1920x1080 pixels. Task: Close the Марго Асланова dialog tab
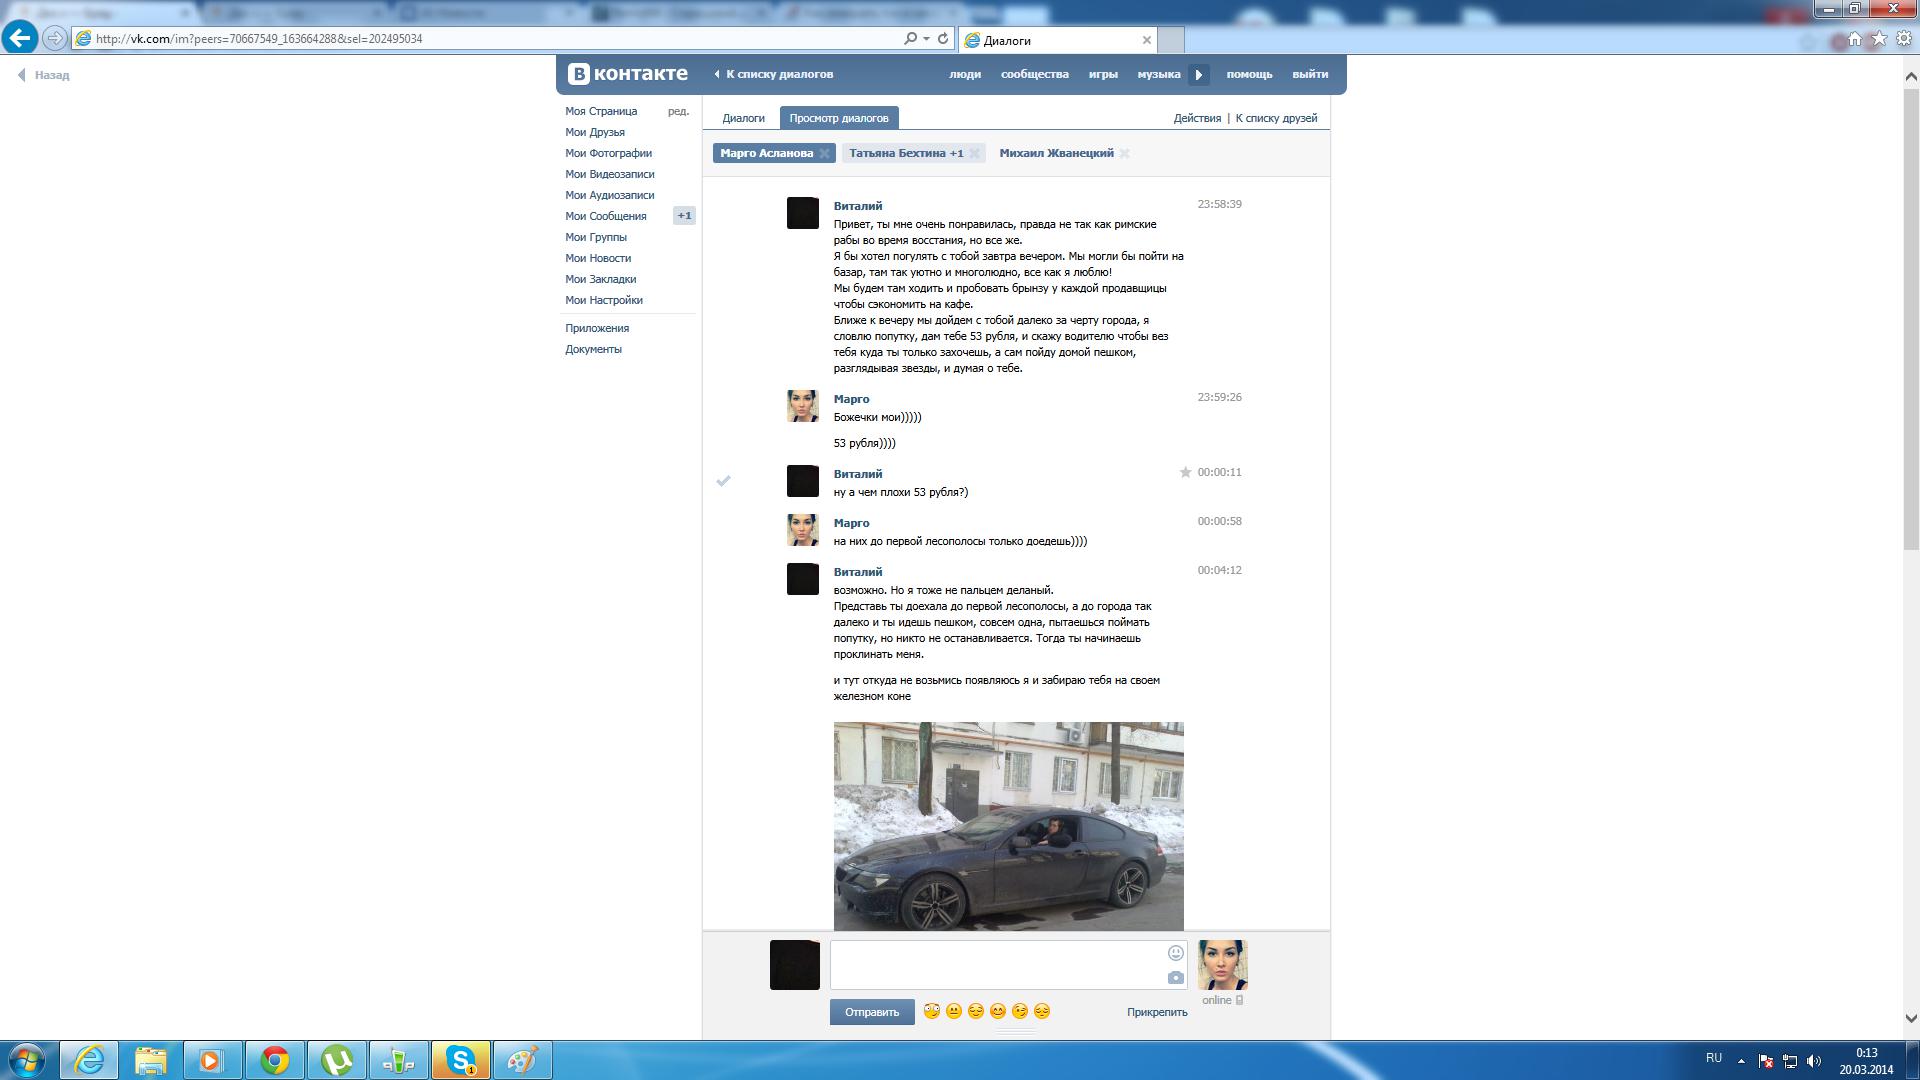click(824, 154)
